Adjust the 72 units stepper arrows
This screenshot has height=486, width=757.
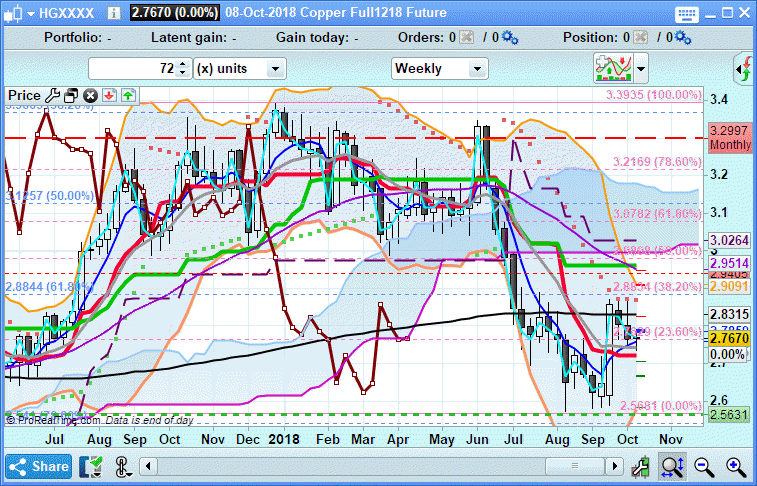(x=182, y=69)
